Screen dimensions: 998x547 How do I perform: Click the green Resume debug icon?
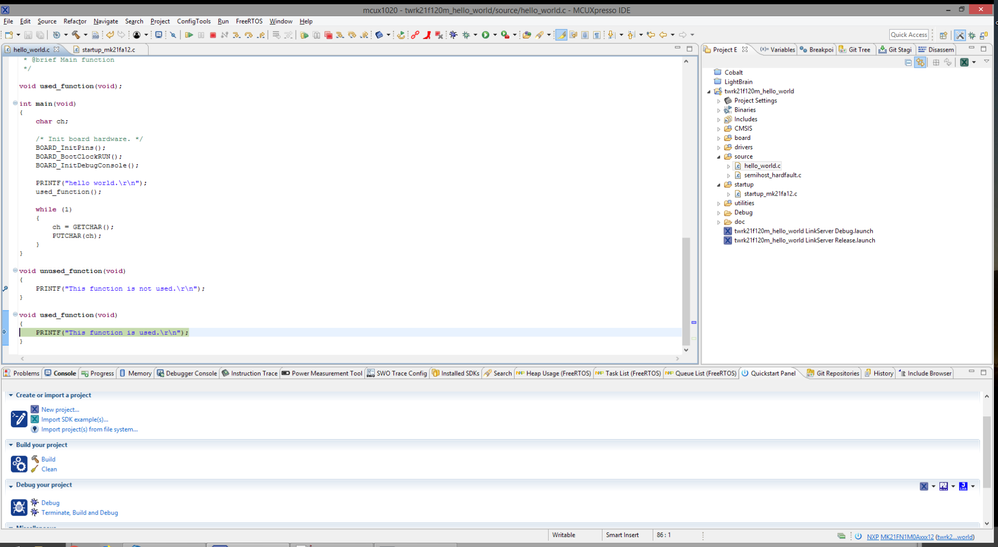(x=189, y=35)
